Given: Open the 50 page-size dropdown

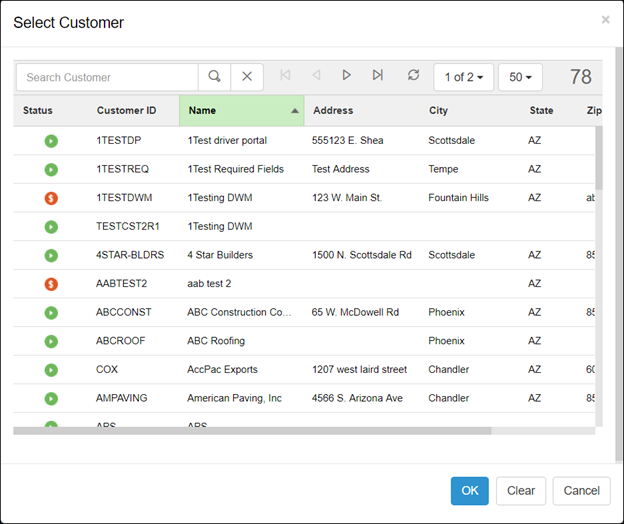Looking at the screenshot, I should pos(519,77).
